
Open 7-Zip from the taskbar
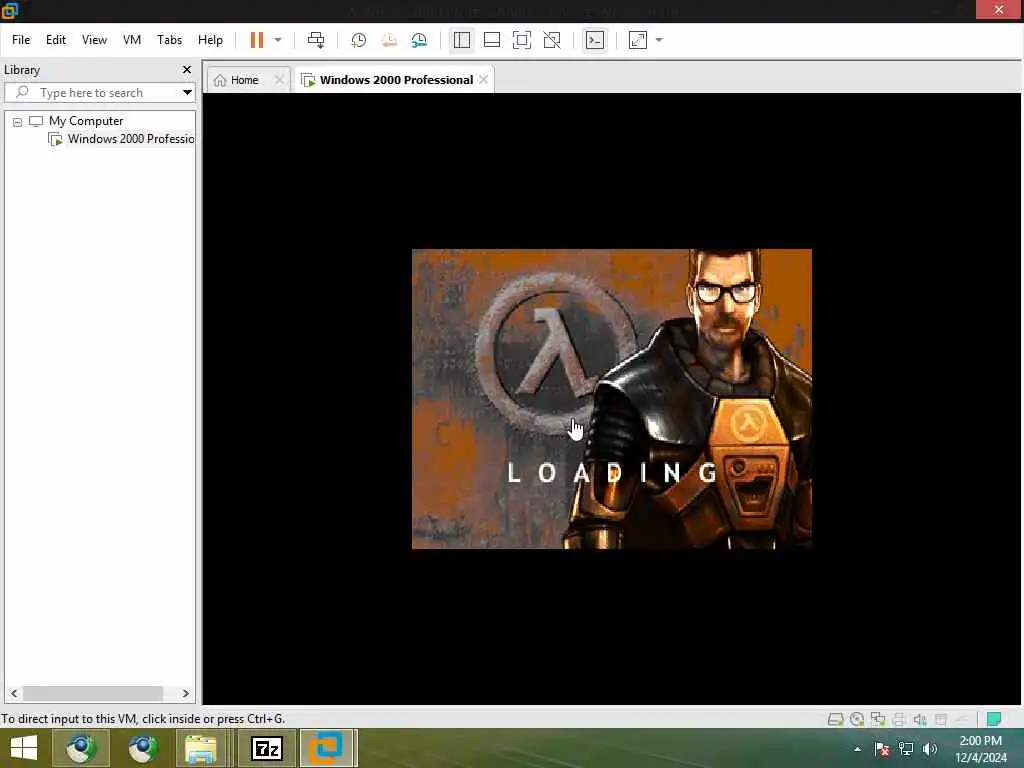(267, 748)
